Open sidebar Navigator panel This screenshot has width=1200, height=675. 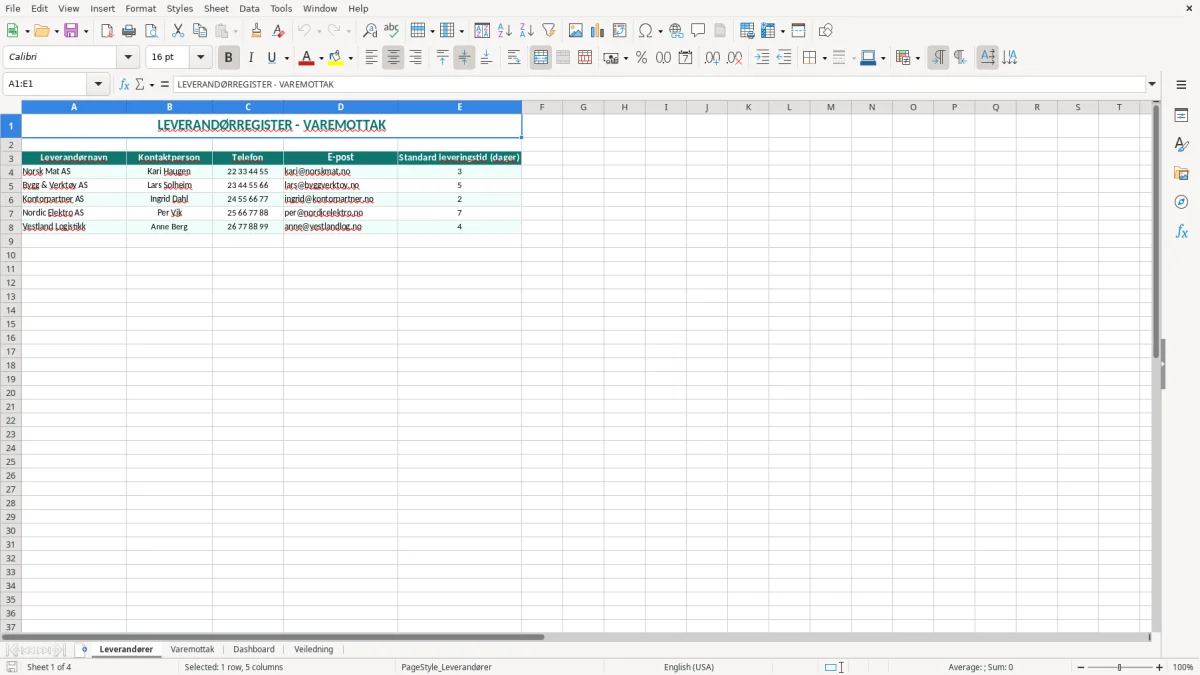click(x=1181, y=203)
